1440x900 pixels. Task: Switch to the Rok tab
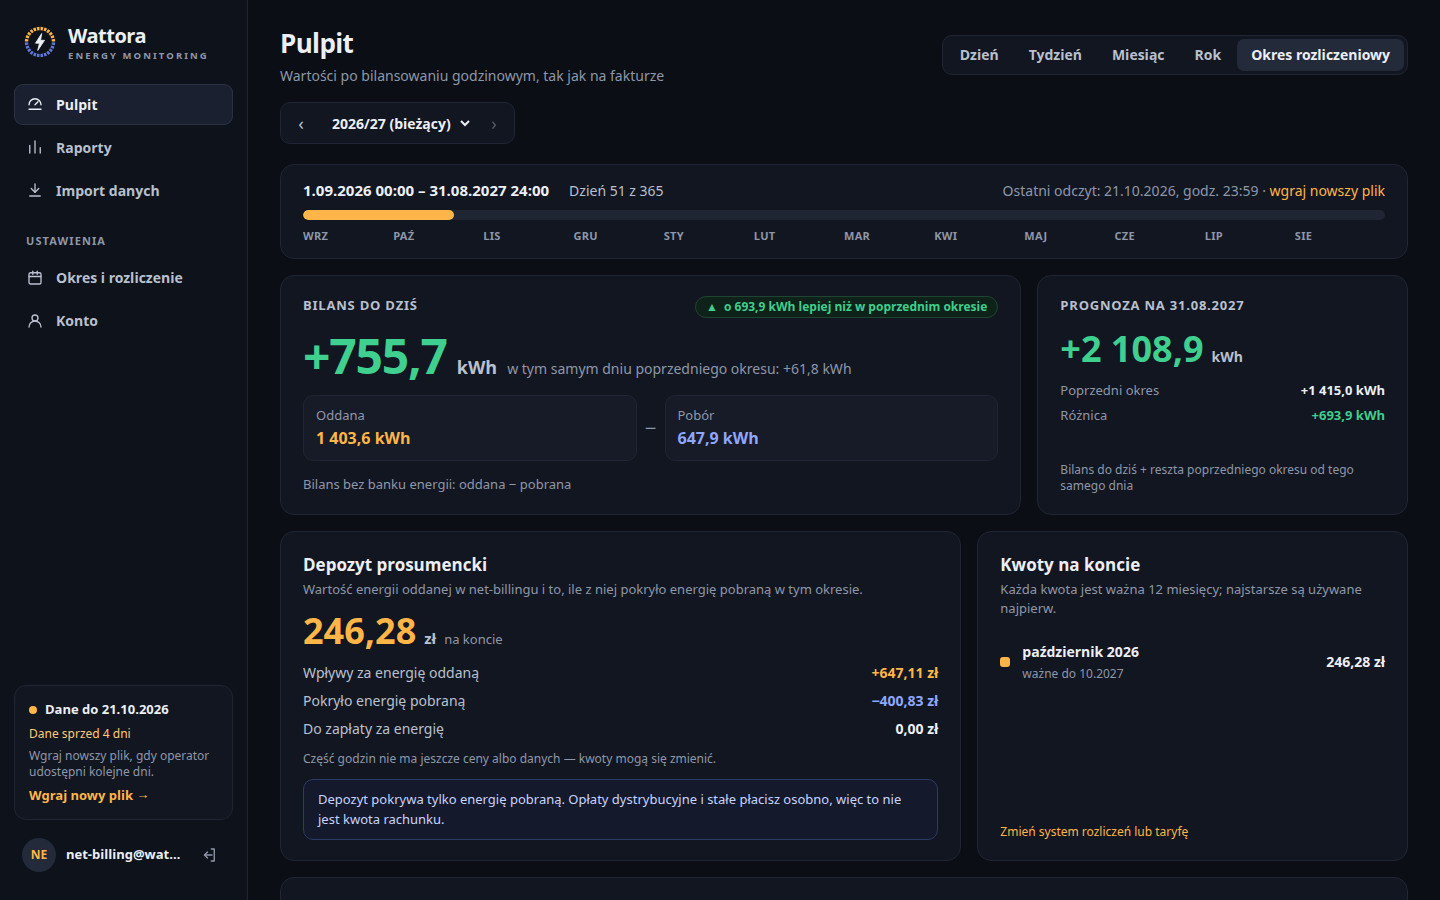(1208, 55)
